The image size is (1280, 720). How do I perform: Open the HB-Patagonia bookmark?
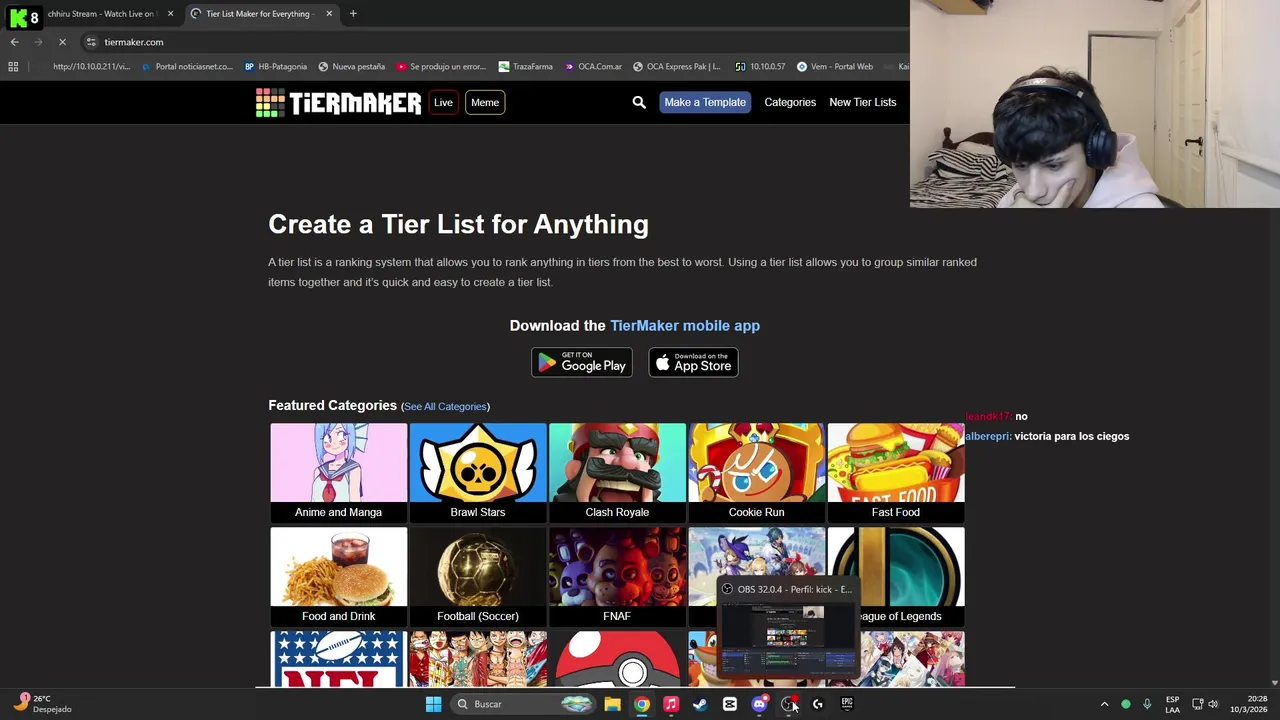[276, 67]
